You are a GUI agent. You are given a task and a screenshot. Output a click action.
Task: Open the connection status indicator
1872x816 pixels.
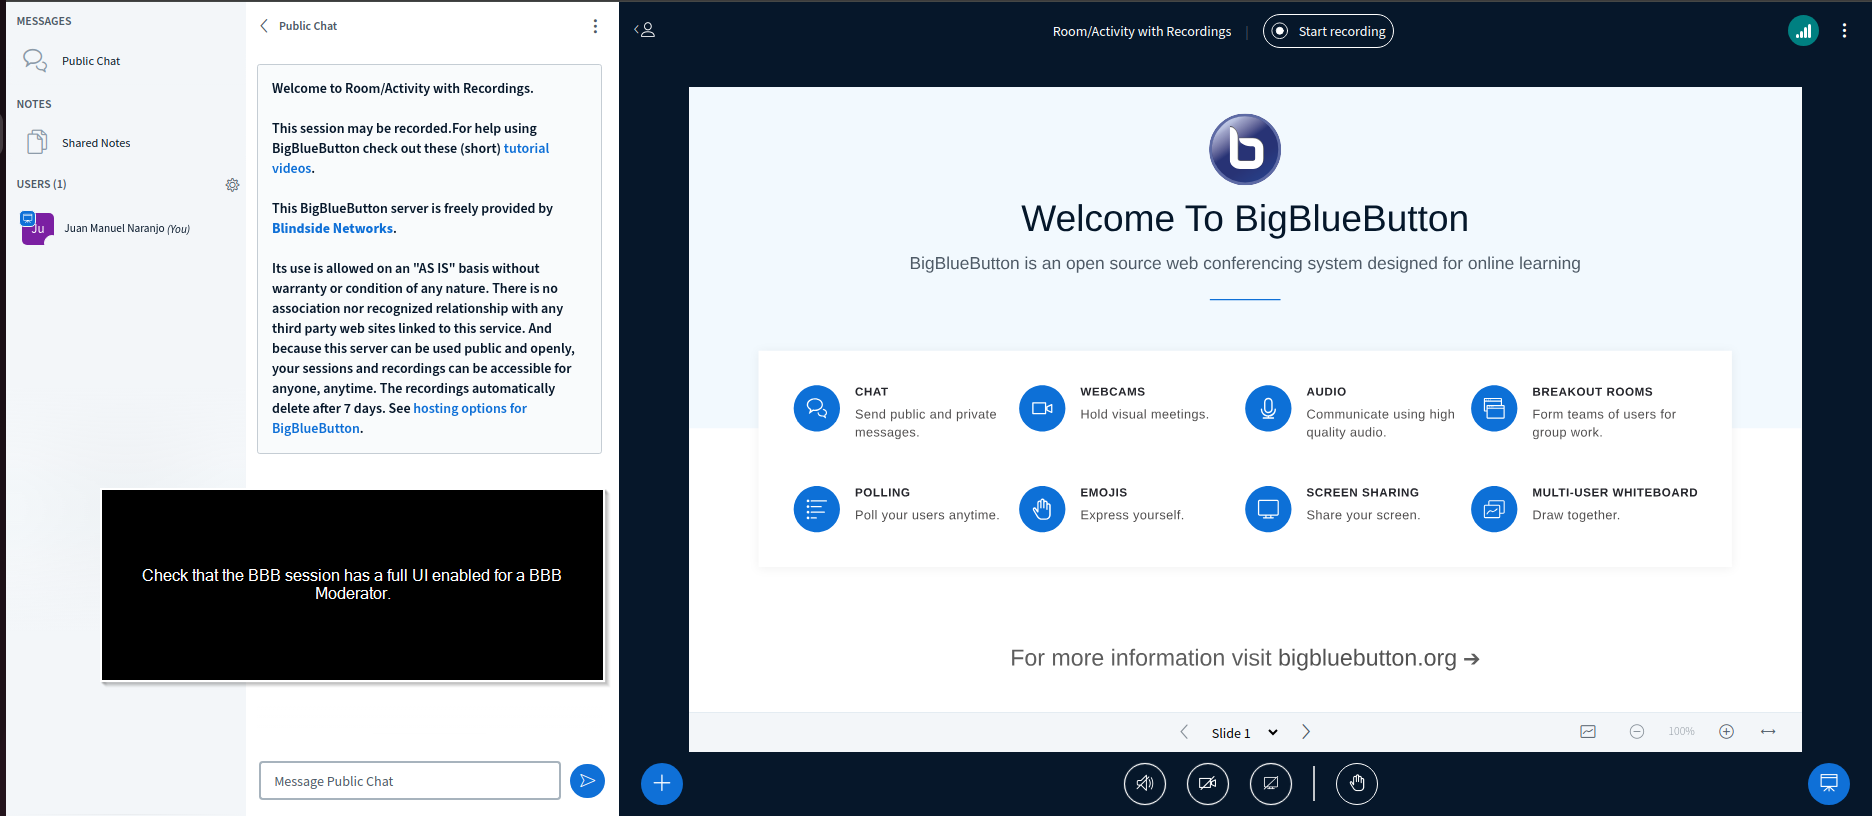[x=1803, y=31]
